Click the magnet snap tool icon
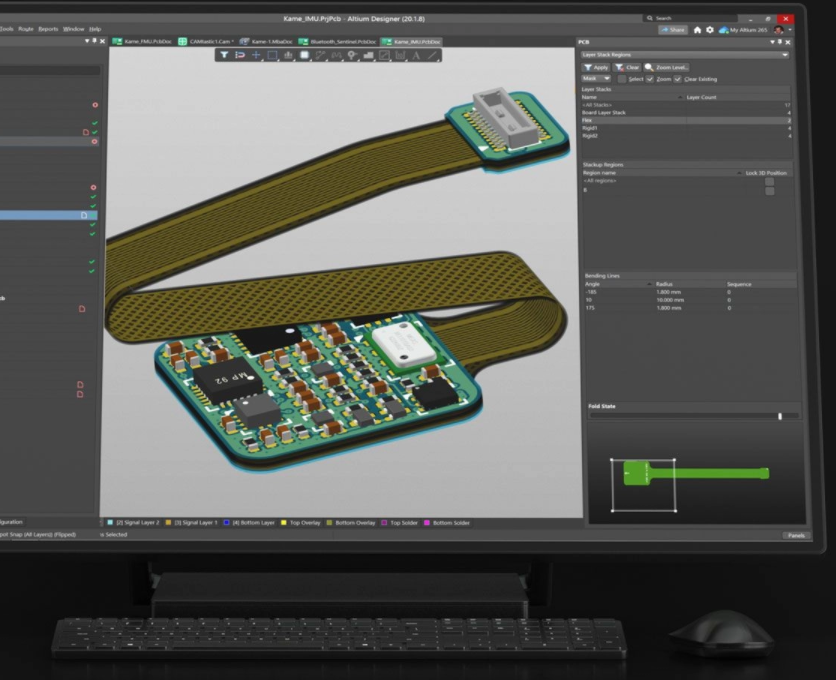 pos(240,55)
